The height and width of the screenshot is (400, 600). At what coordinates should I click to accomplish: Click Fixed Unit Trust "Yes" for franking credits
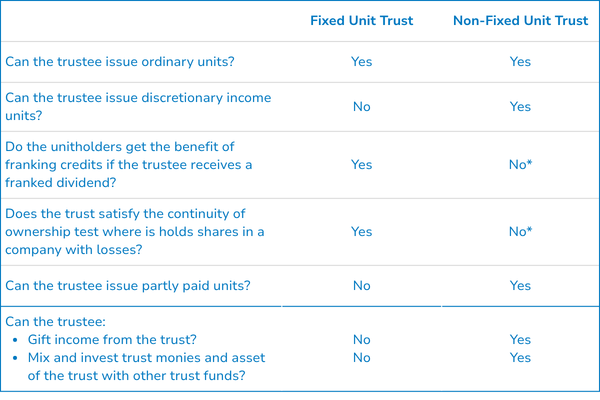click(x=362, y=165)
